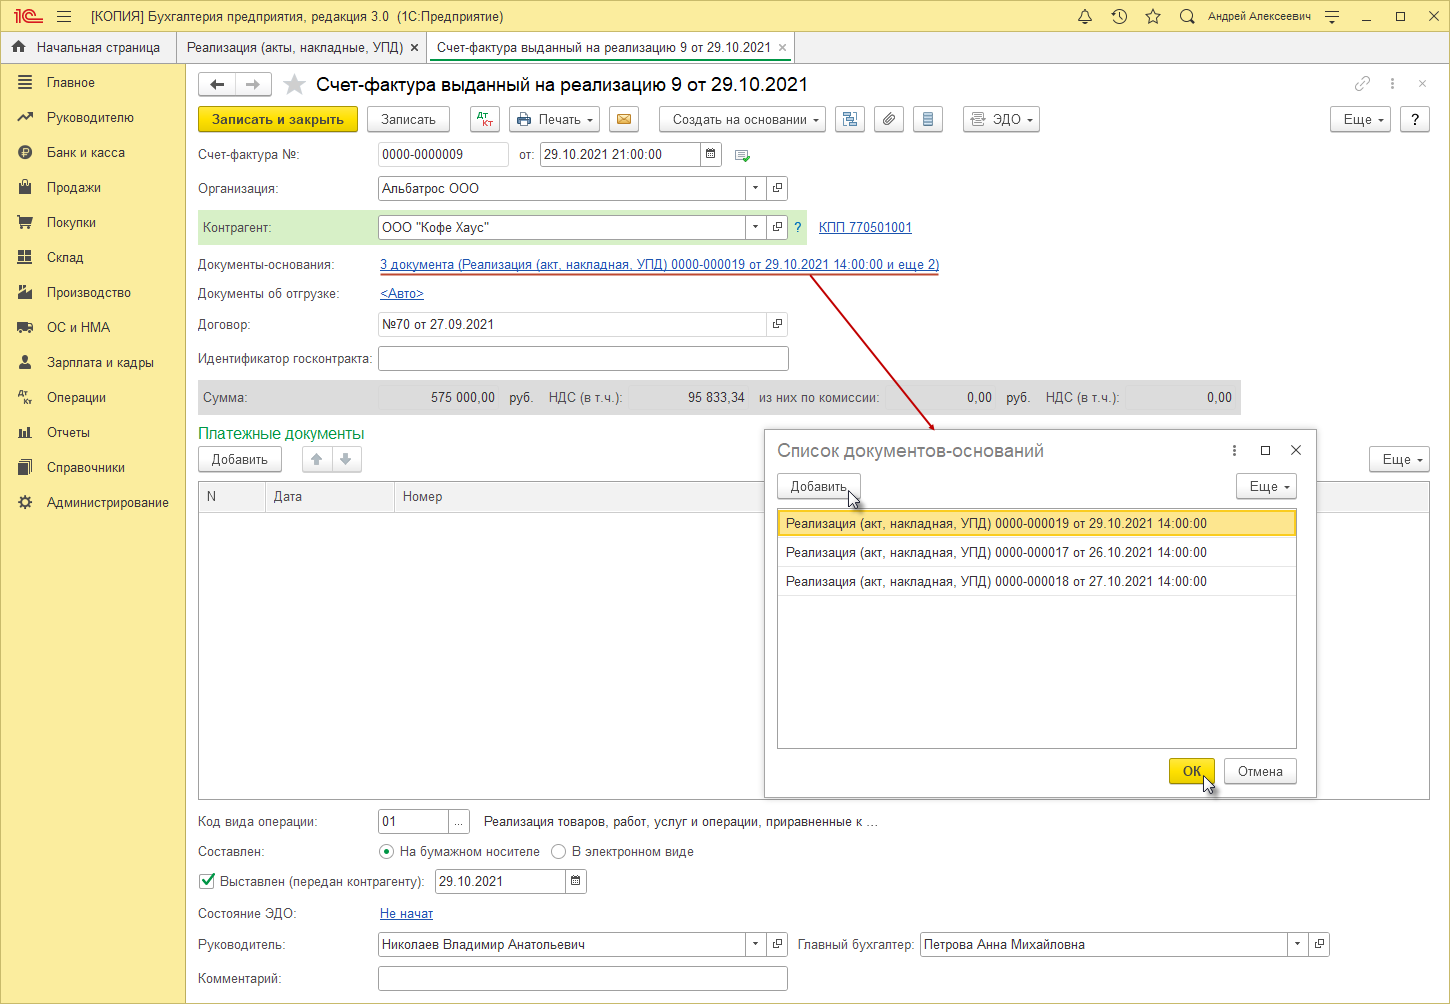The width and height of the screenshot is (1450, 1004).
Task: Switch to Реализация (акты, накладные, УПД) tab
Action: (295, 47)
